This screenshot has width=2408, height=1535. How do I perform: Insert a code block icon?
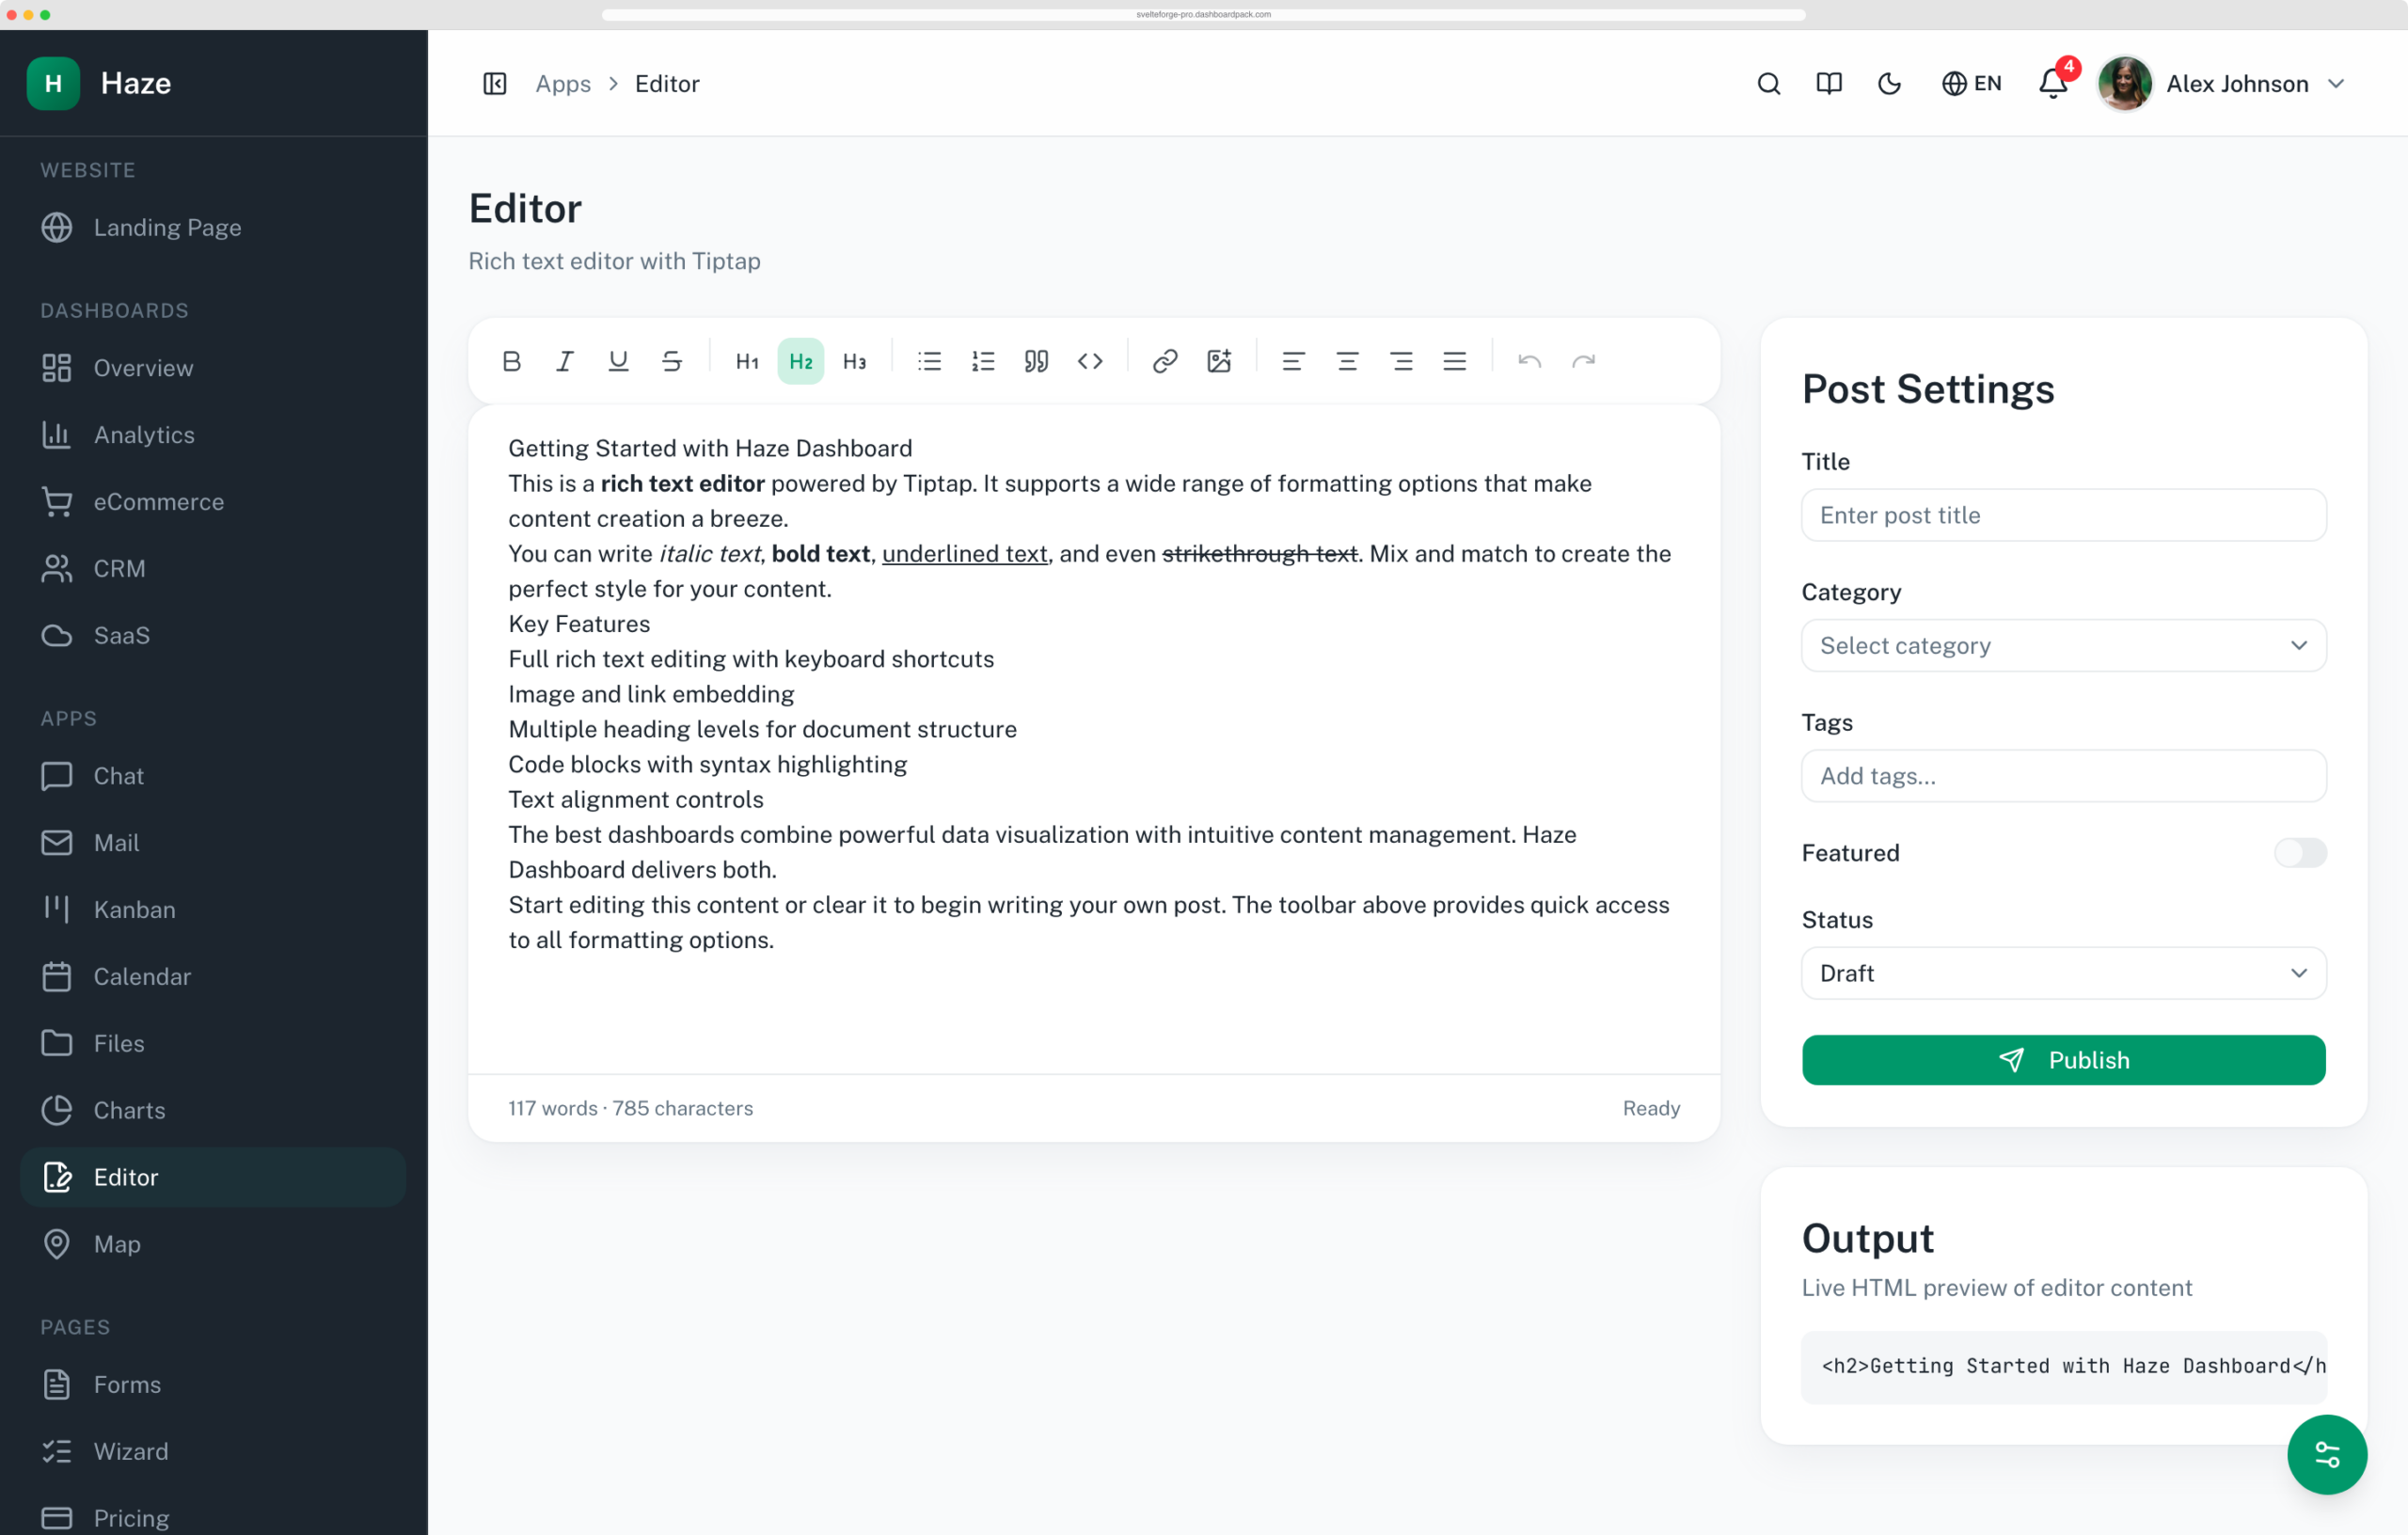[x=1090, y=361]
